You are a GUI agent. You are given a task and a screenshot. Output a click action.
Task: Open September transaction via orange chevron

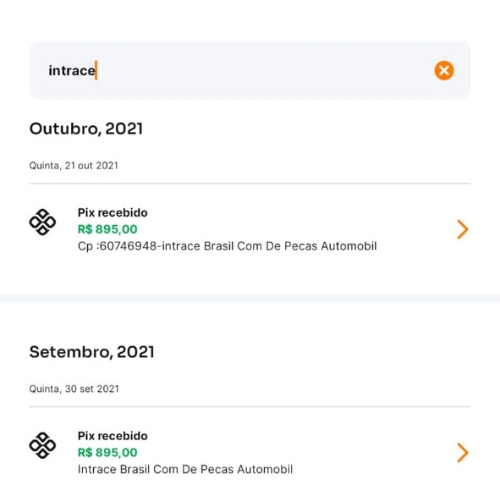pyautogui.click(x=463, y=453)
